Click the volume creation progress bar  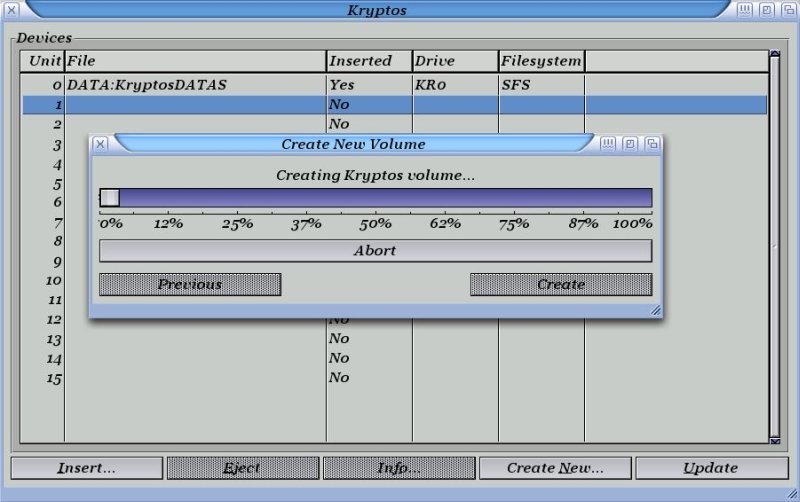pos(376,198)
